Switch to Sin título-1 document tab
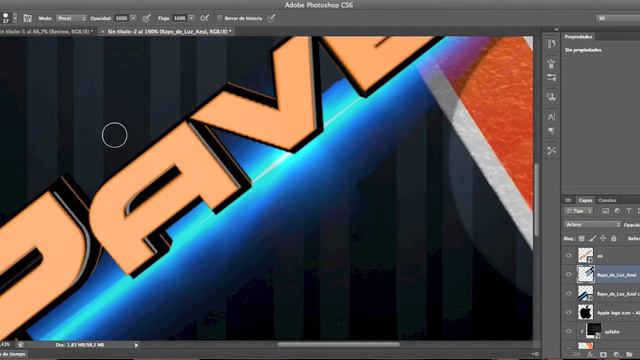The image size is (640, 360). pos(46,31)
